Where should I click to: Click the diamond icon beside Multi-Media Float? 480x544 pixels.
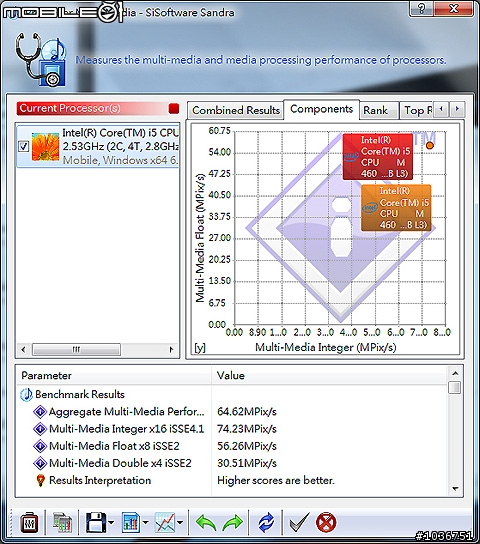(40, 446)
